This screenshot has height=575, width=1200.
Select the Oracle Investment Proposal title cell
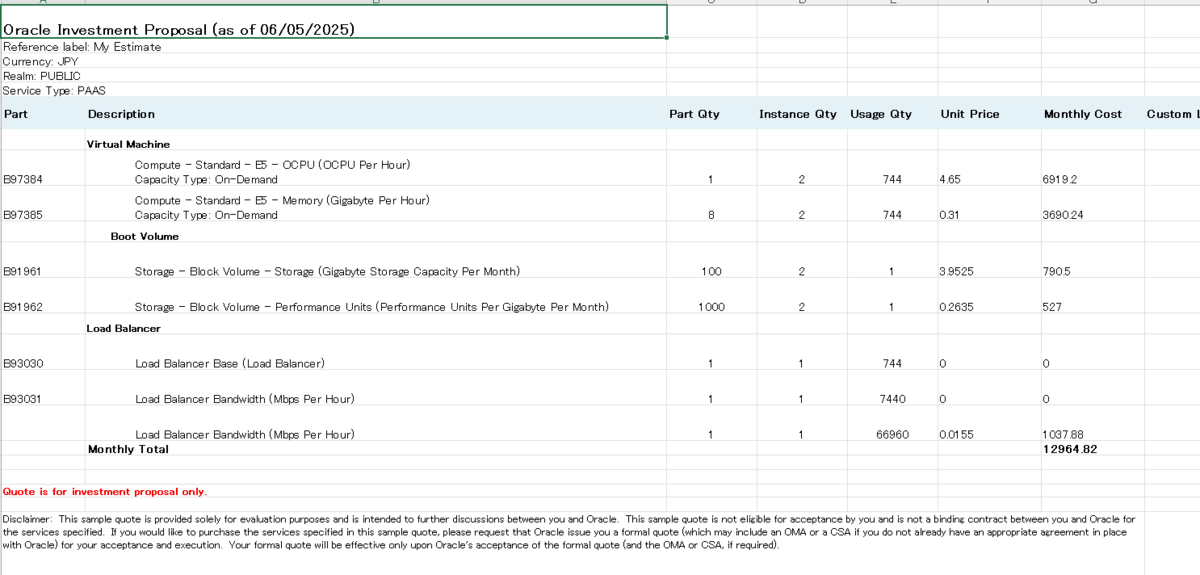(x=334, y=22)
